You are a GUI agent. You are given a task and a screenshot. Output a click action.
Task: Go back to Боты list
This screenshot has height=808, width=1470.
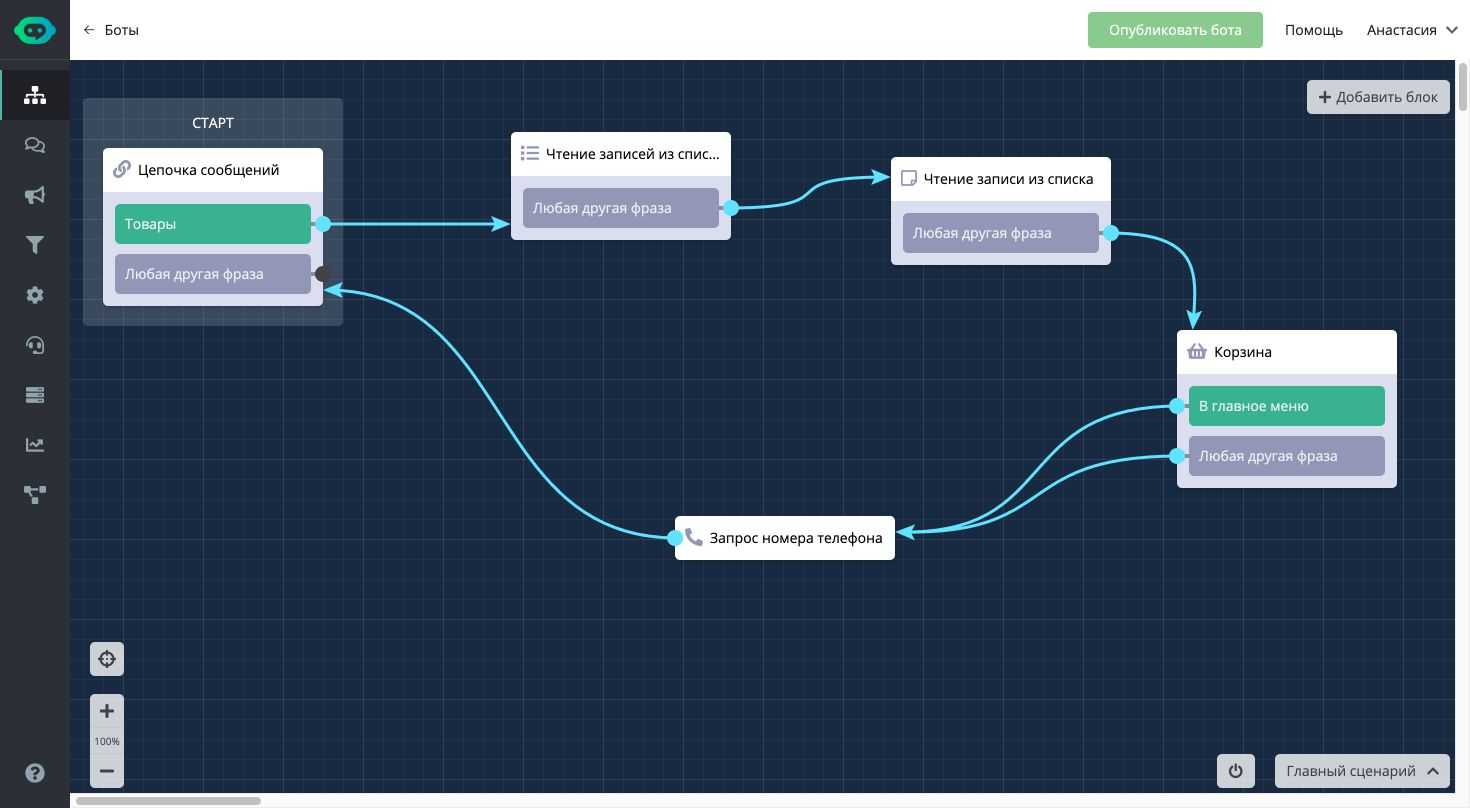click(x=111, y=30)
